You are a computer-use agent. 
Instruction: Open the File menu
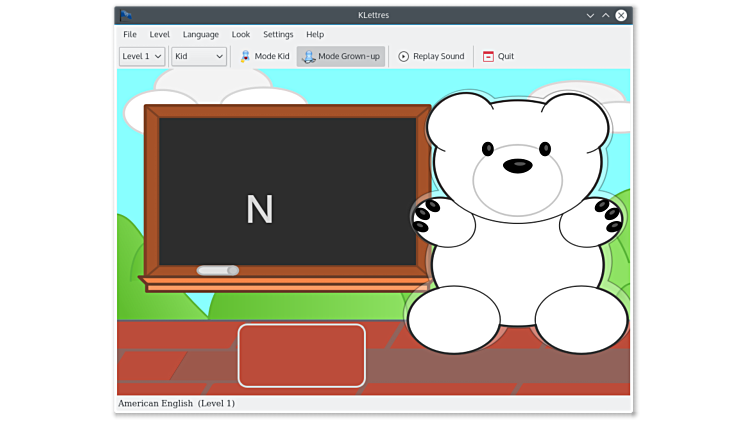point(130,34)
